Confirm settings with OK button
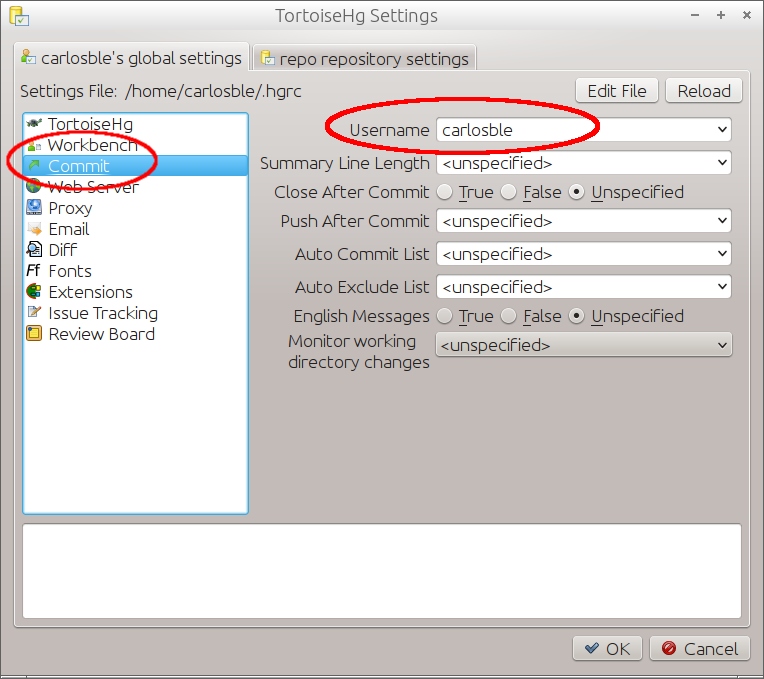This screenshot has height=679, width=764. (607, 649)
